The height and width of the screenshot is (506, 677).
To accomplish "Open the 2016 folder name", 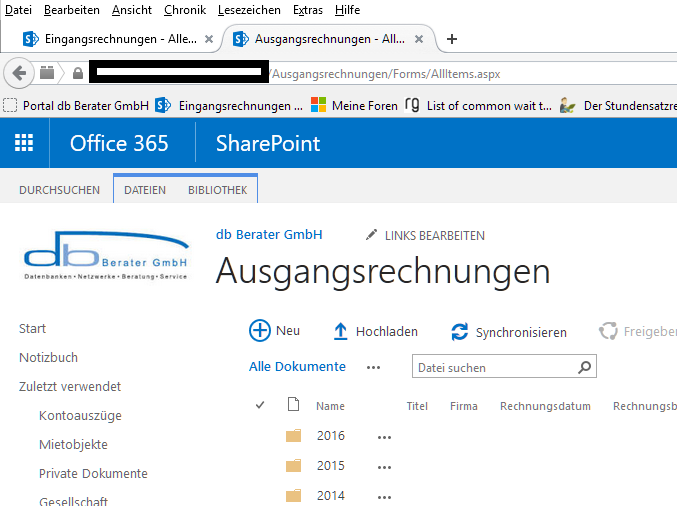I will 331,436.
